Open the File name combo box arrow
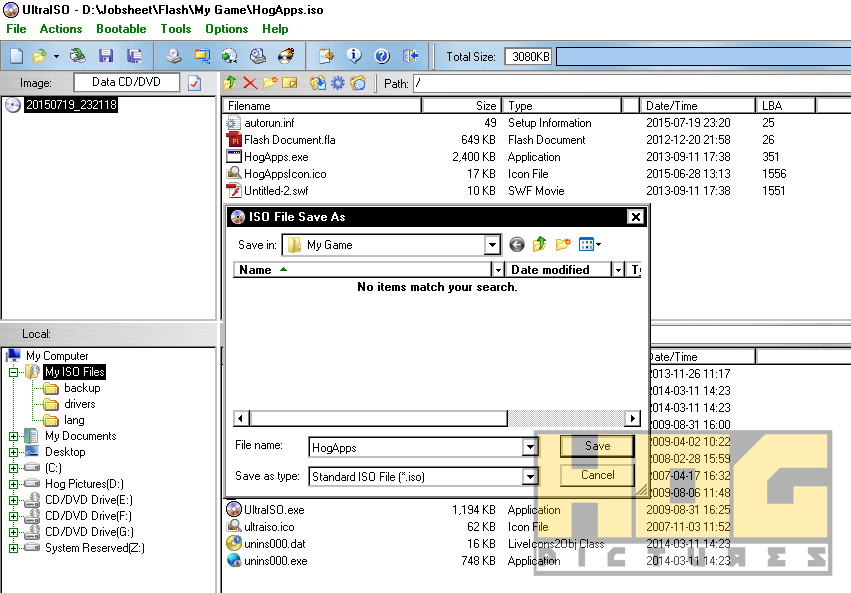Viewport: 851px width, 593px height. coord(530,447)
